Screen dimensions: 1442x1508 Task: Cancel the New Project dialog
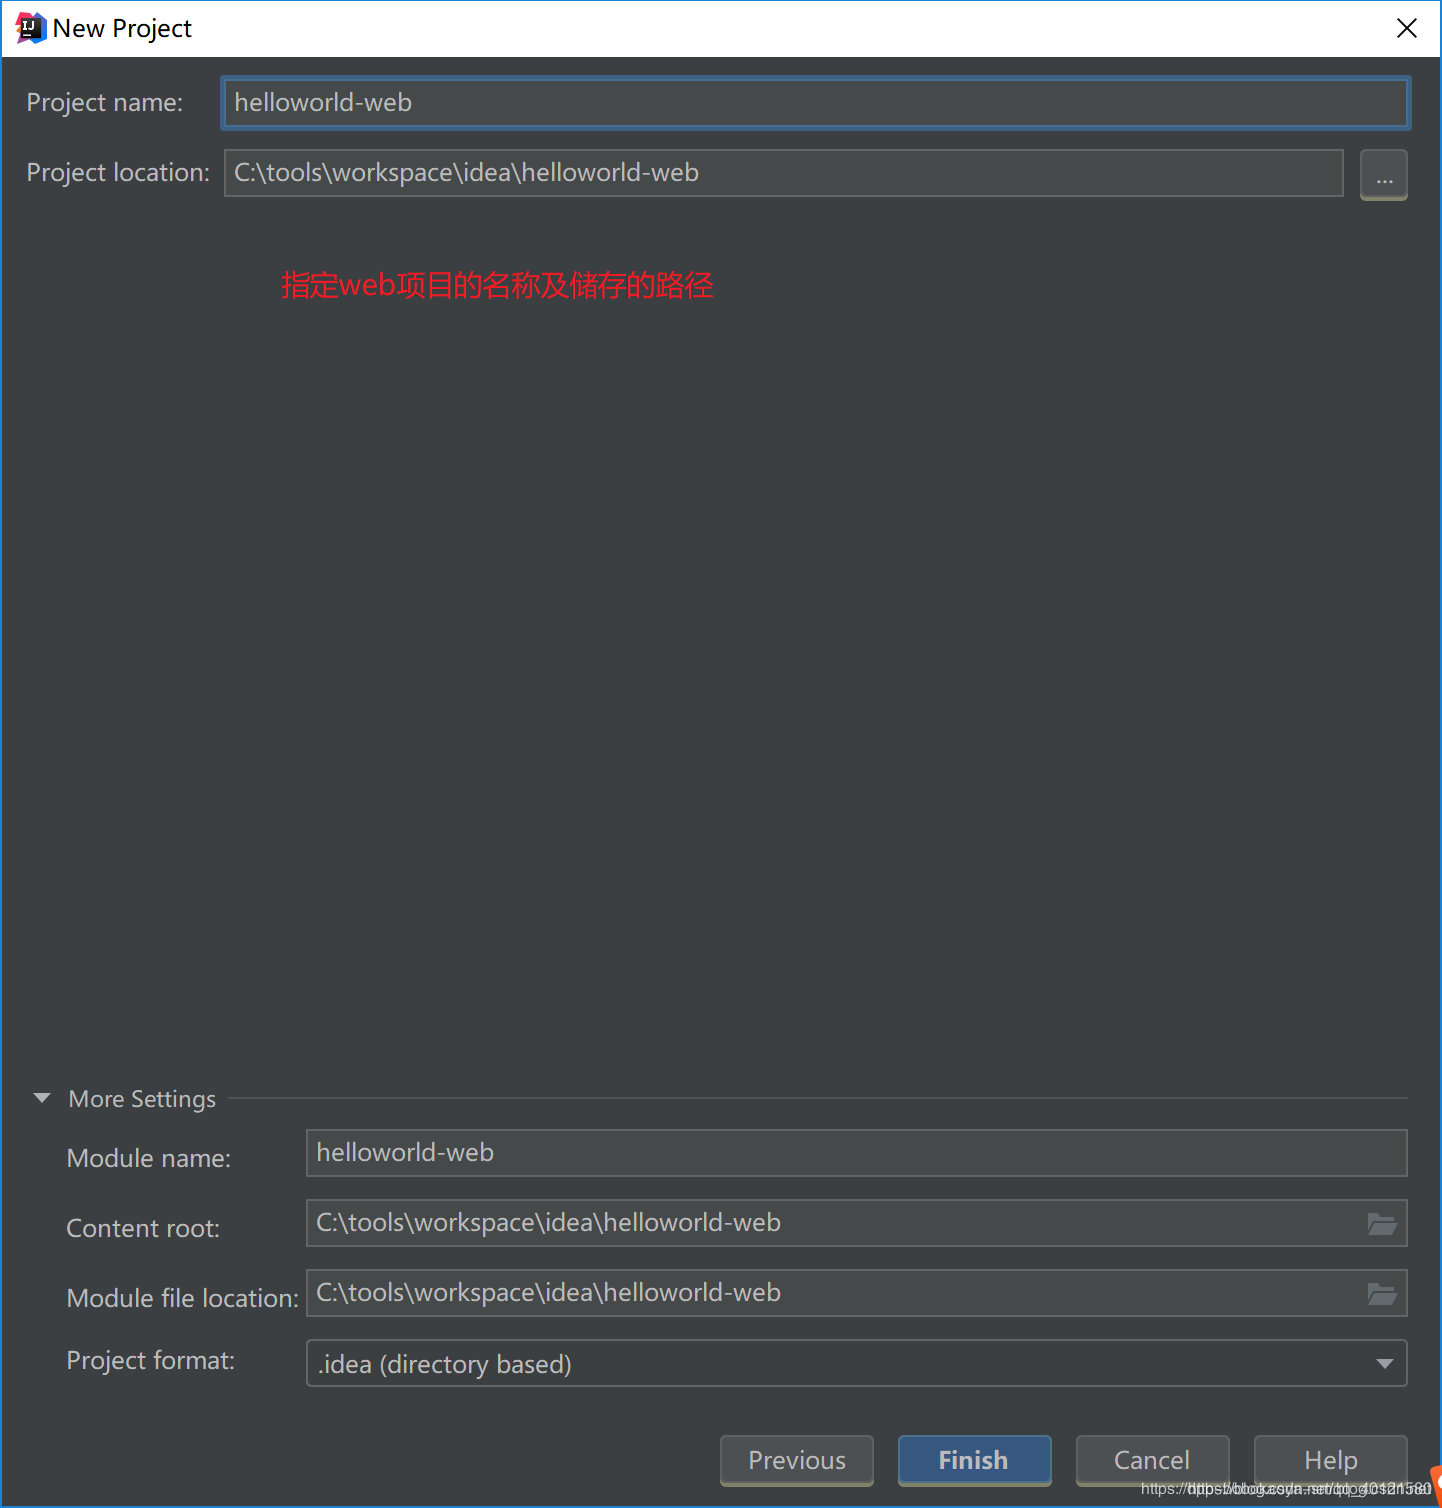pyautogui.click(x=1153, y=1460)
